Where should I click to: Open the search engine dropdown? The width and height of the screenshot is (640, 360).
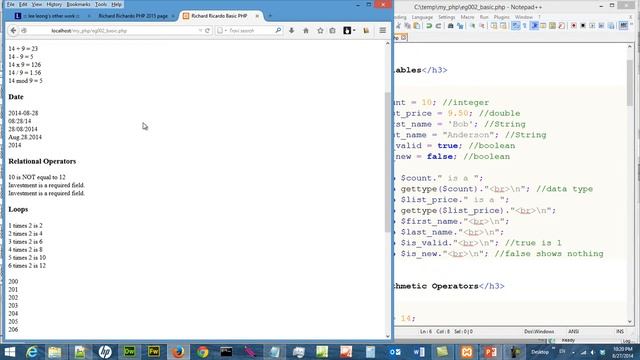click(x=222, y=31)
